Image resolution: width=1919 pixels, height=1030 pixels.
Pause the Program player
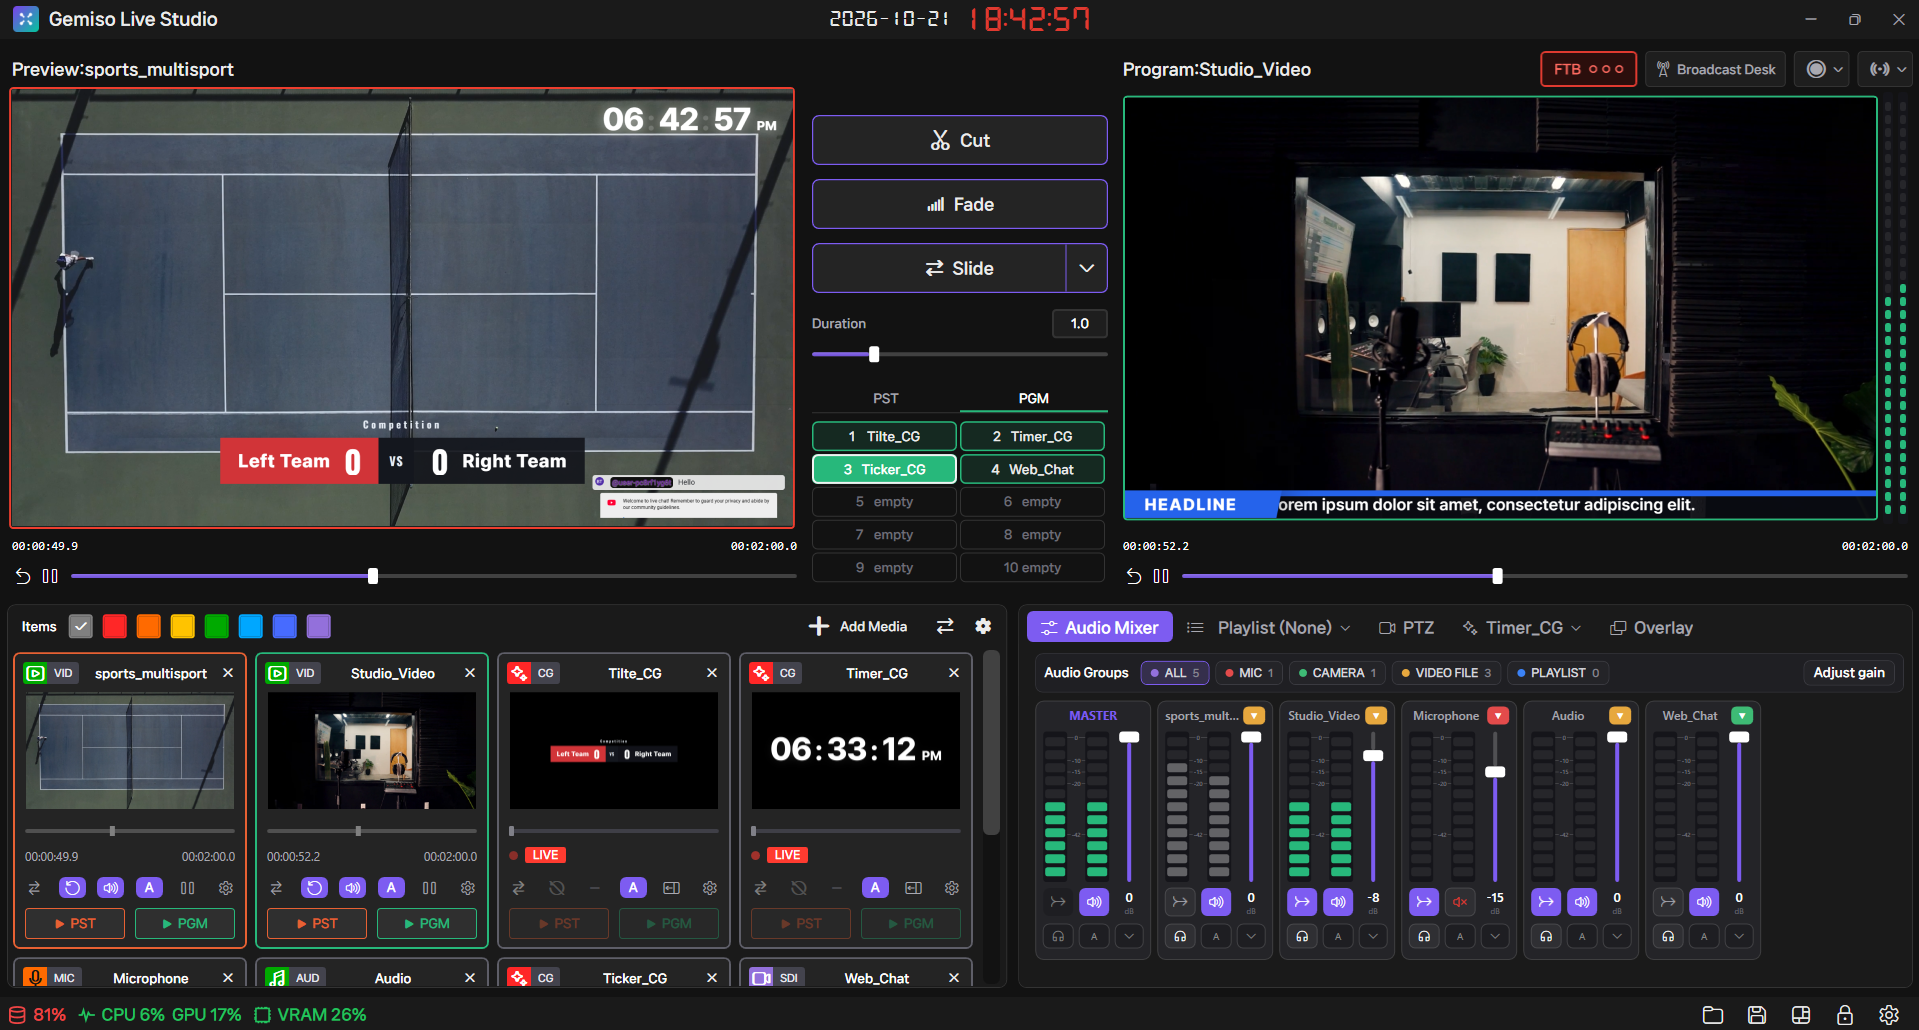pyautogui.click(x=1161, y=576)
